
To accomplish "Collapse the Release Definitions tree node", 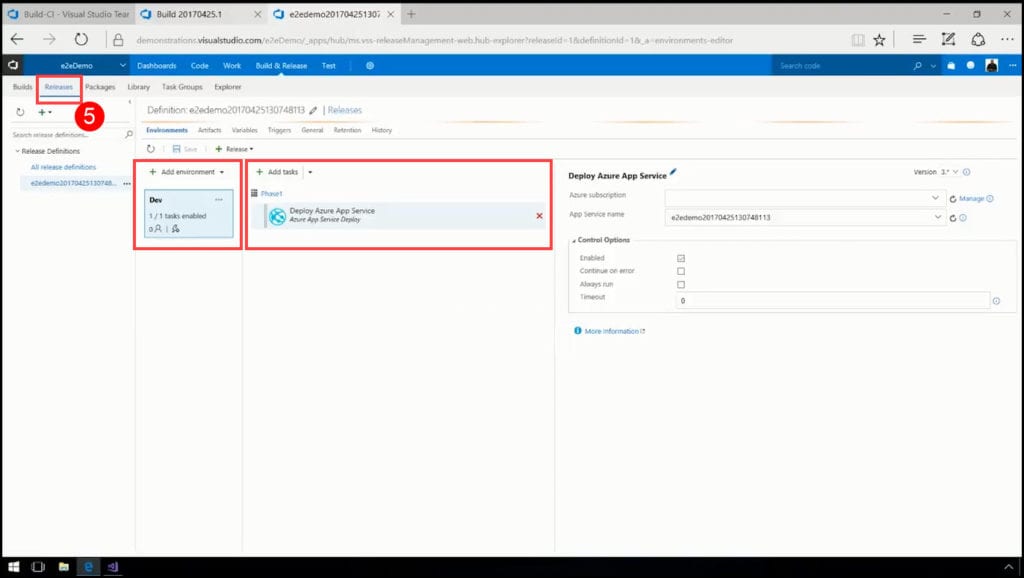I will coord(17,151).
